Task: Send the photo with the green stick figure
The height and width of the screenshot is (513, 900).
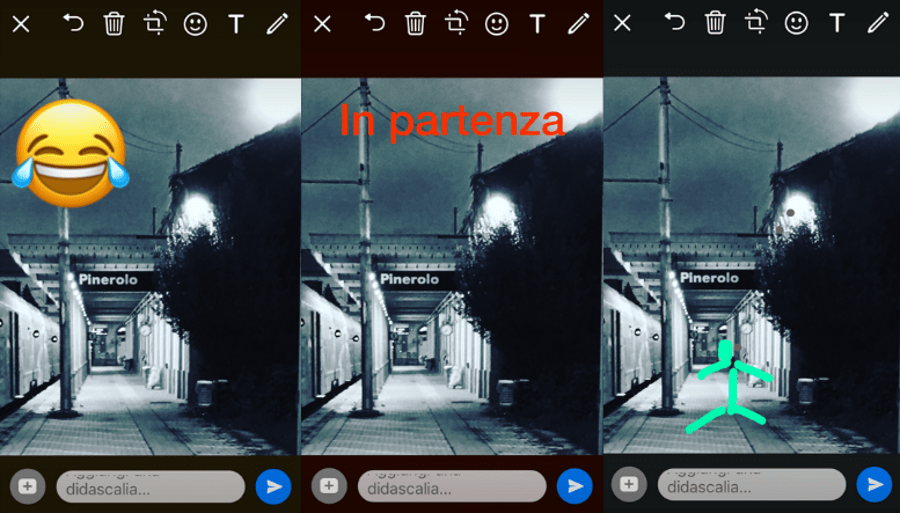Action: (x=874, y=485)
